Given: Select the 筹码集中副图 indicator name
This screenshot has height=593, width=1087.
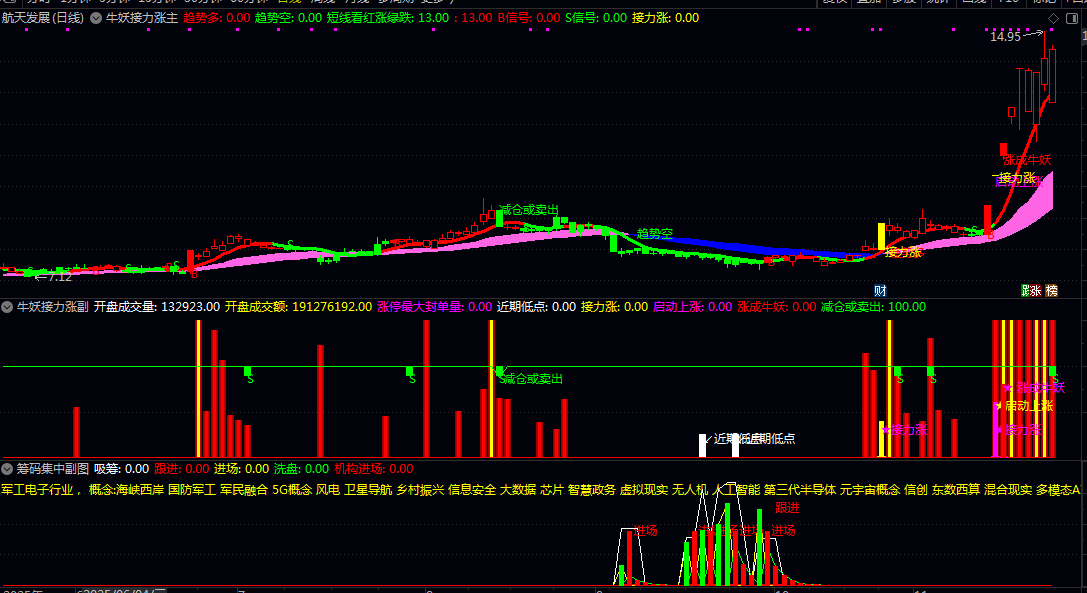Looking at the screenshot, I should 53,469.
